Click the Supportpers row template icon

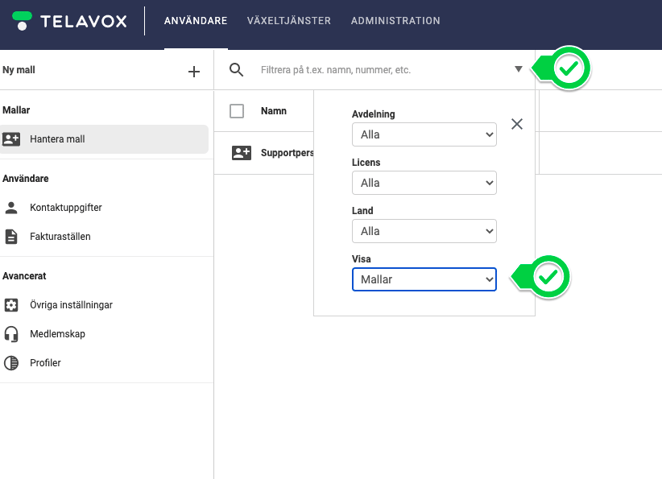241,153
